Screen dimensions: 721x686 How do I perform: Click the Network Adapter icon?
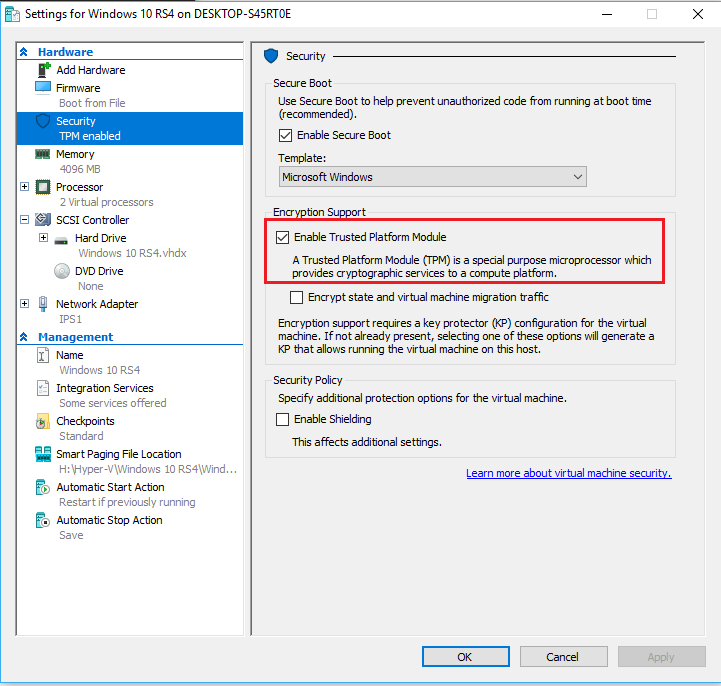[43, 304]
